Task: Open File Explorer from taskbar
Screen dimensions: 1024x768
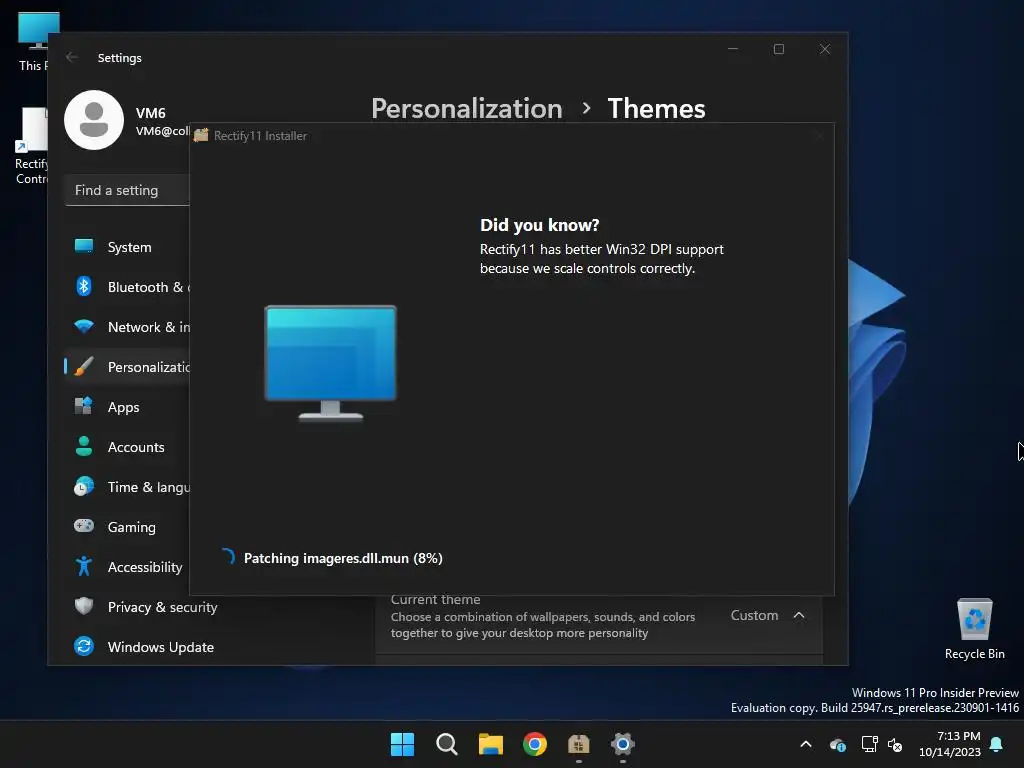Action: click(x=490, y=744)
